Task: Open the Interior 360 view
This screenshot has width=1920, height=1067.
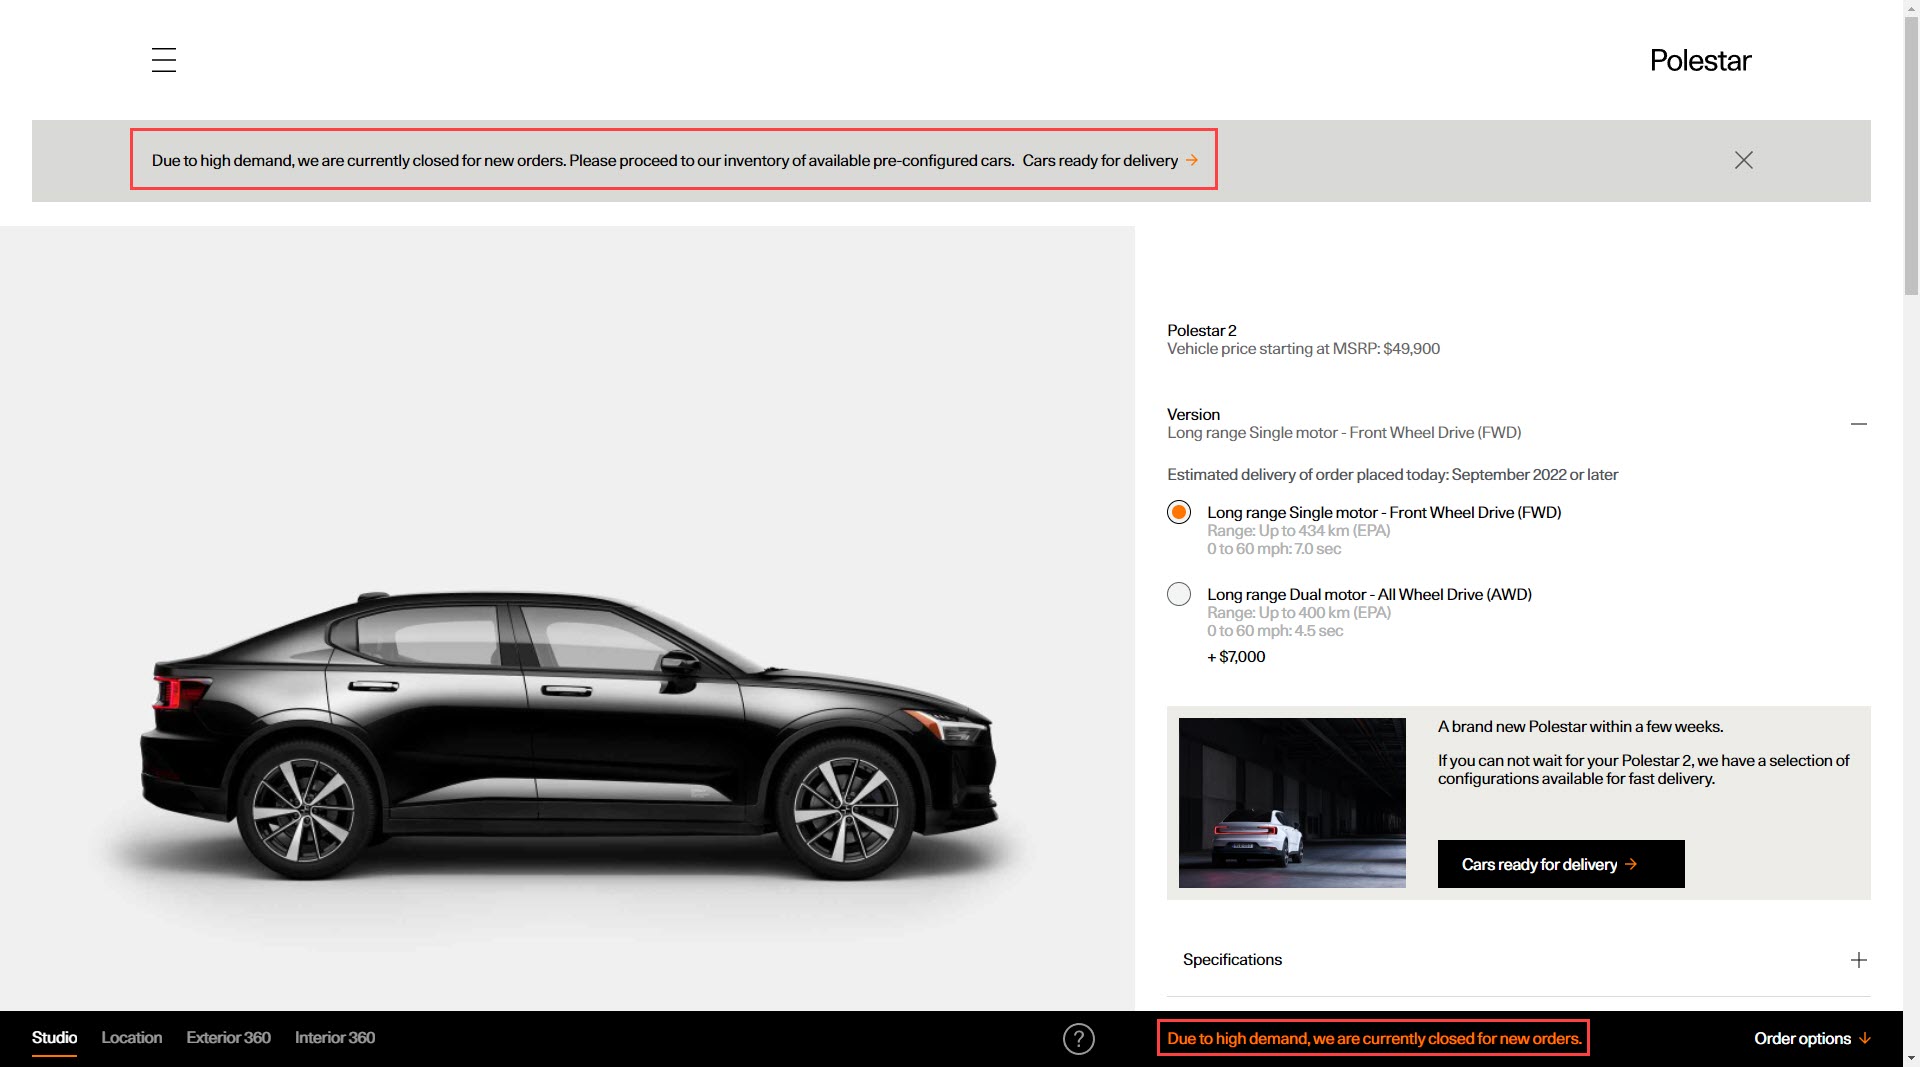Action: click(x=334, y=1038)
